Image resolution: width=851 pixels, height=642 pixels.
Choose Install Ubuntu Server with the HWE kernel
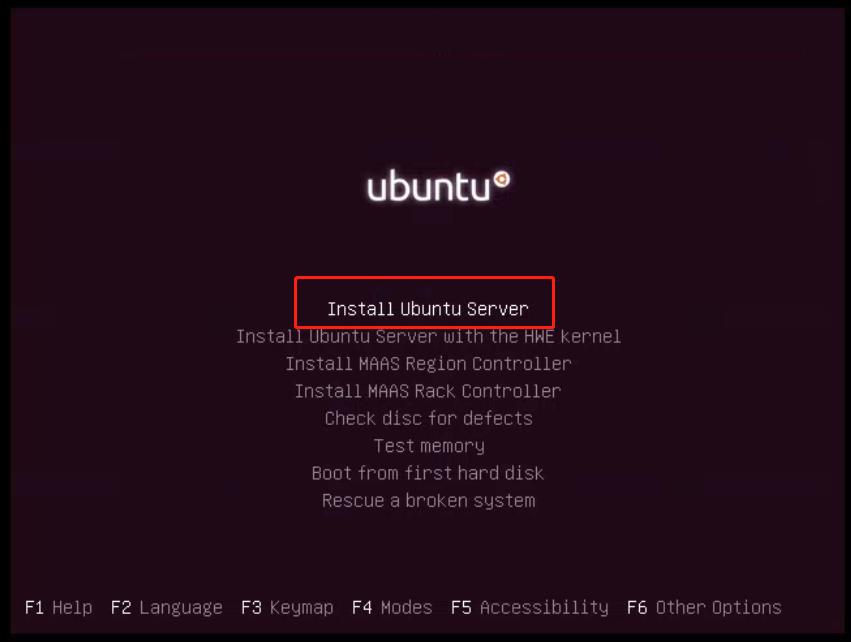(428, 336)
